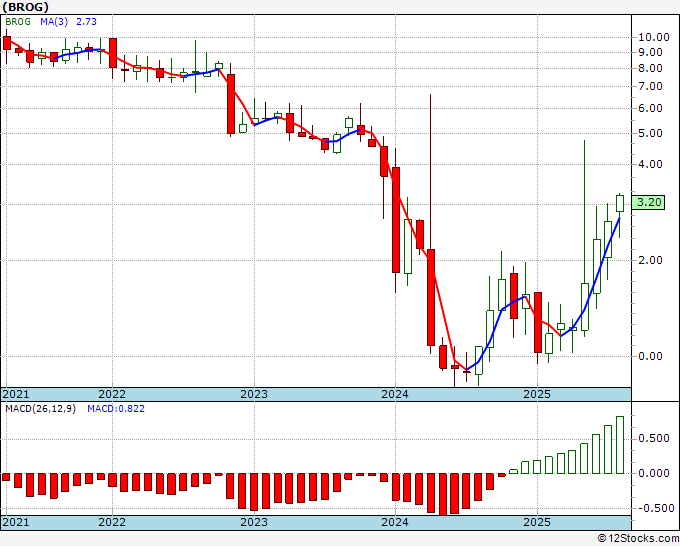The height and width of the screenshot is (546, 680).
Task: Click 2025 on the price chart timeline
Action: 537,394
